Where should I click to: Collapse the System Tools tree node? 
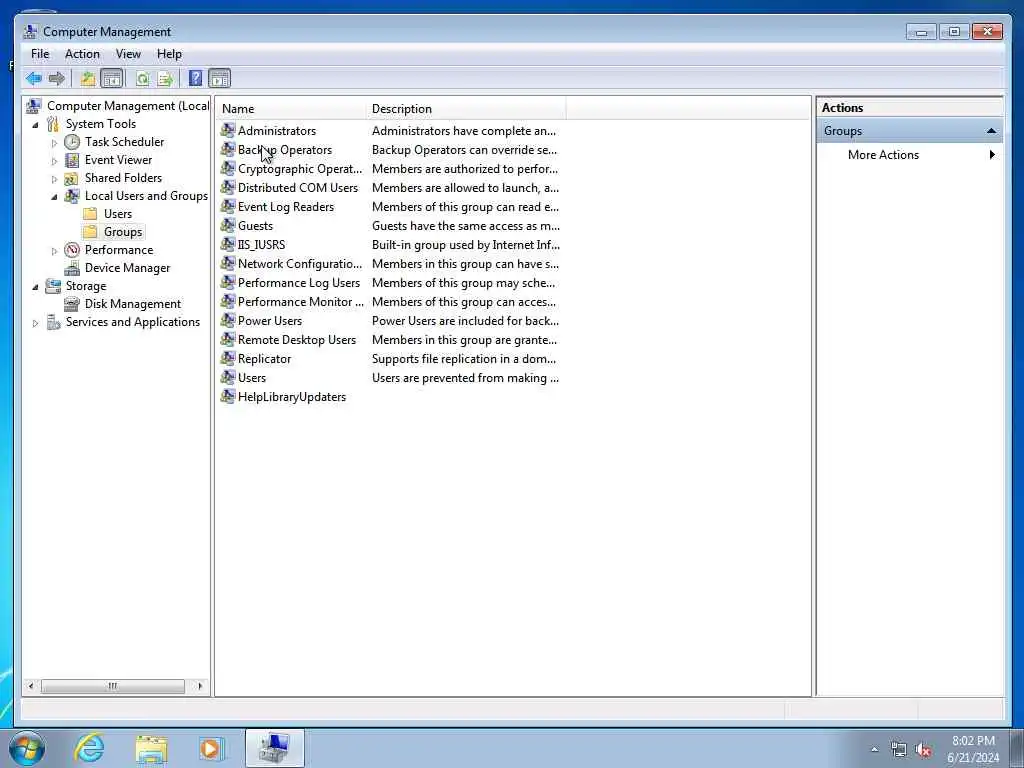click(35, 125)
